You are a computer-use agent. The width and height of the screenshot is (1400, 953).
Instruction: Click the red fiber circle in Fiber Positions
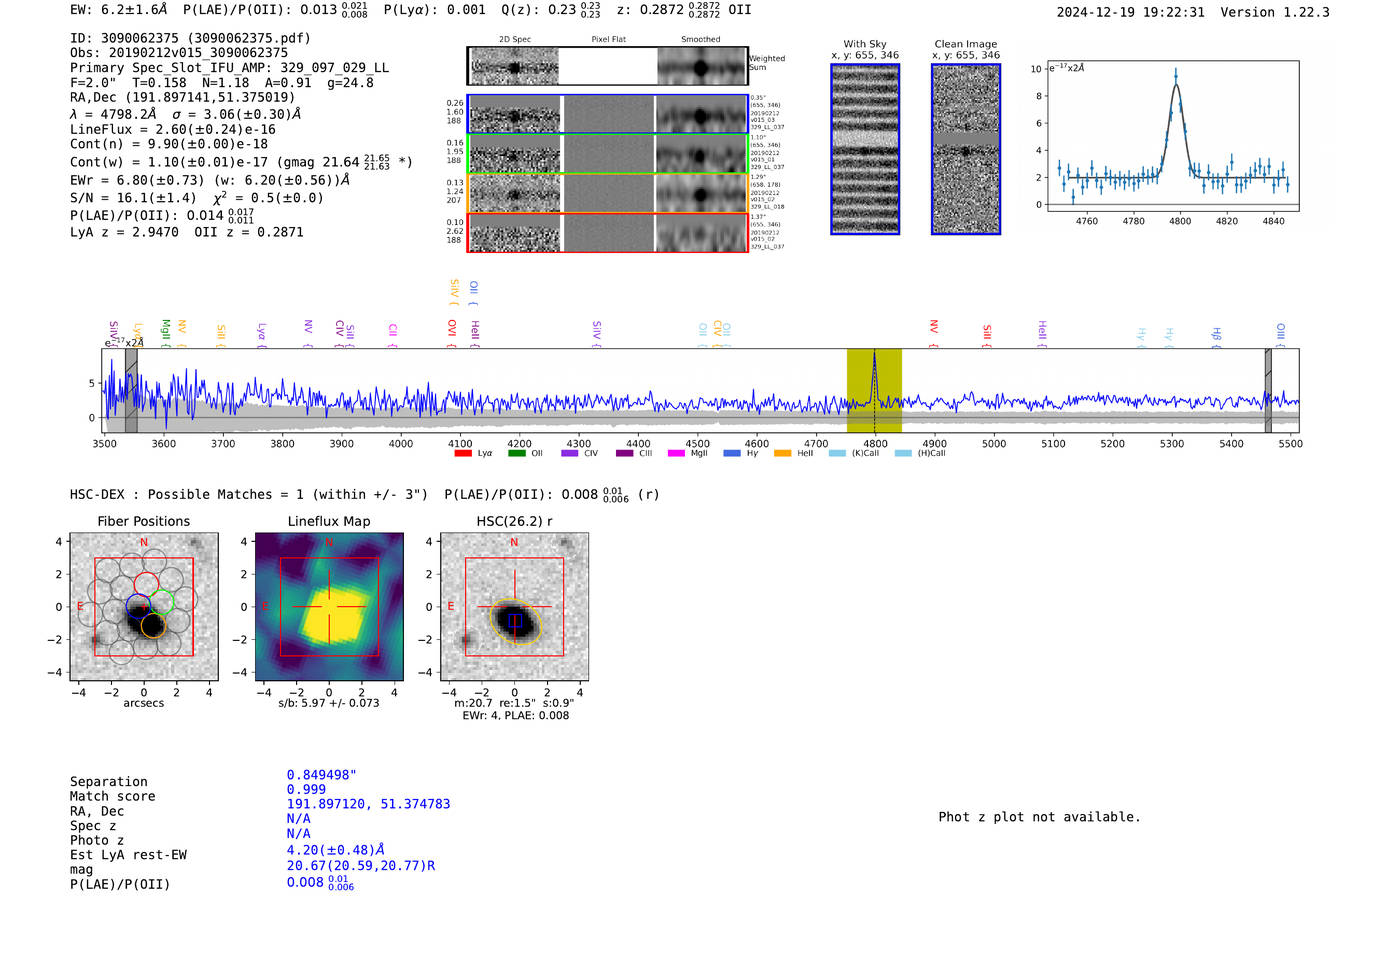[x=146, y=585]
